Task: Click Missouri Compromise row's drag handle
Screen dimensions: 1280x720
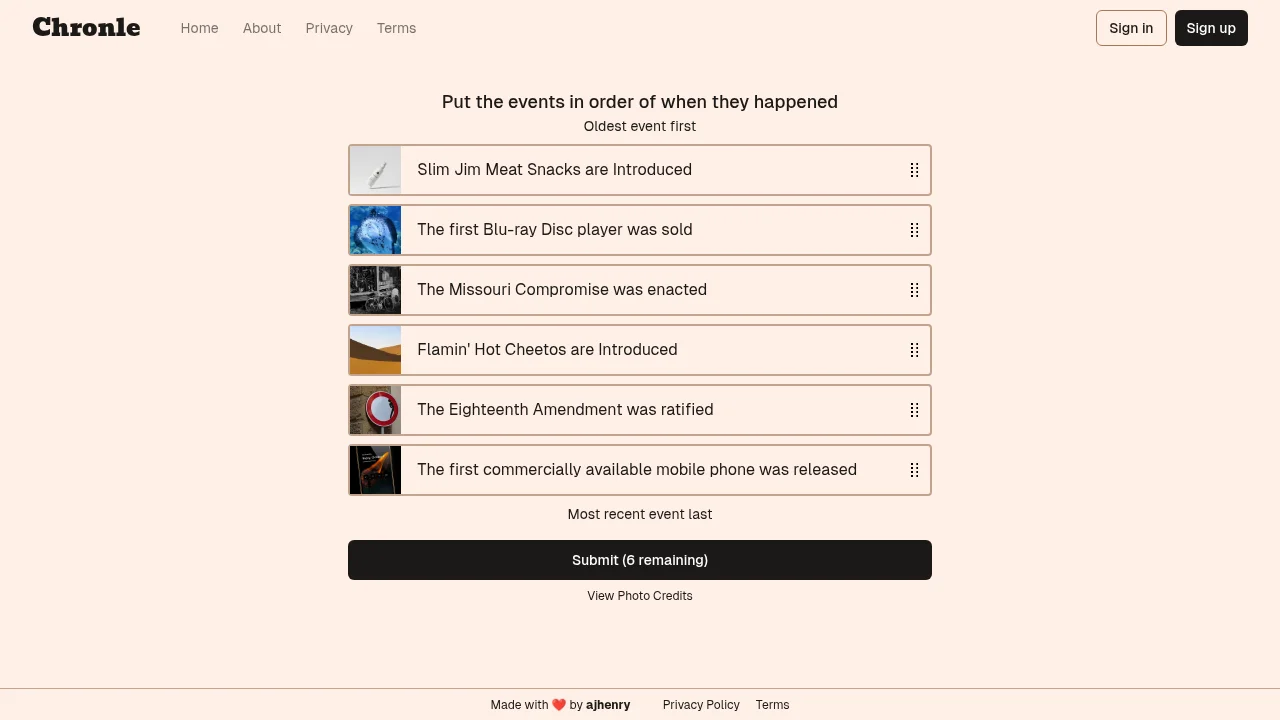Action: [914, 290]
